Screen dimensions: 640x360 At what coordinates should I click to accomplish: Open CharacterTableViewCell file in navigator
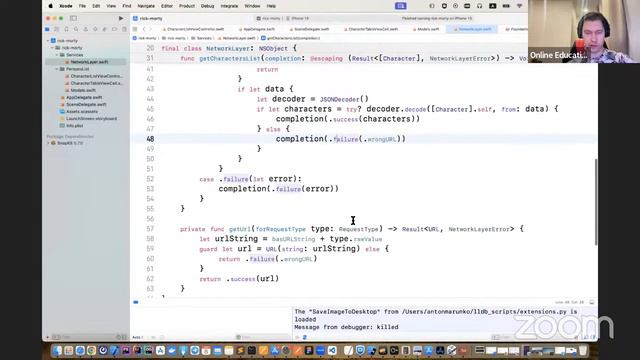(x=93, y=83)
